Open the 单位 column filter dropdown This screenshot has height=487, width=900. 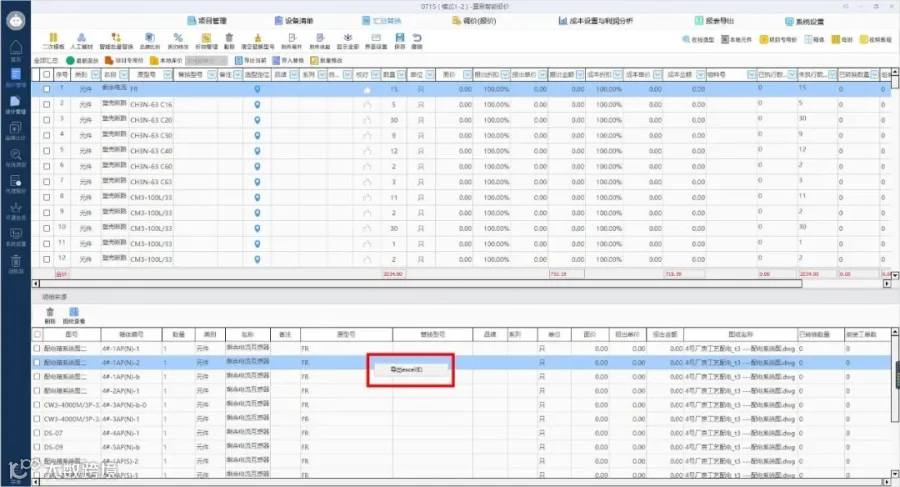click(x=430, y=75)
